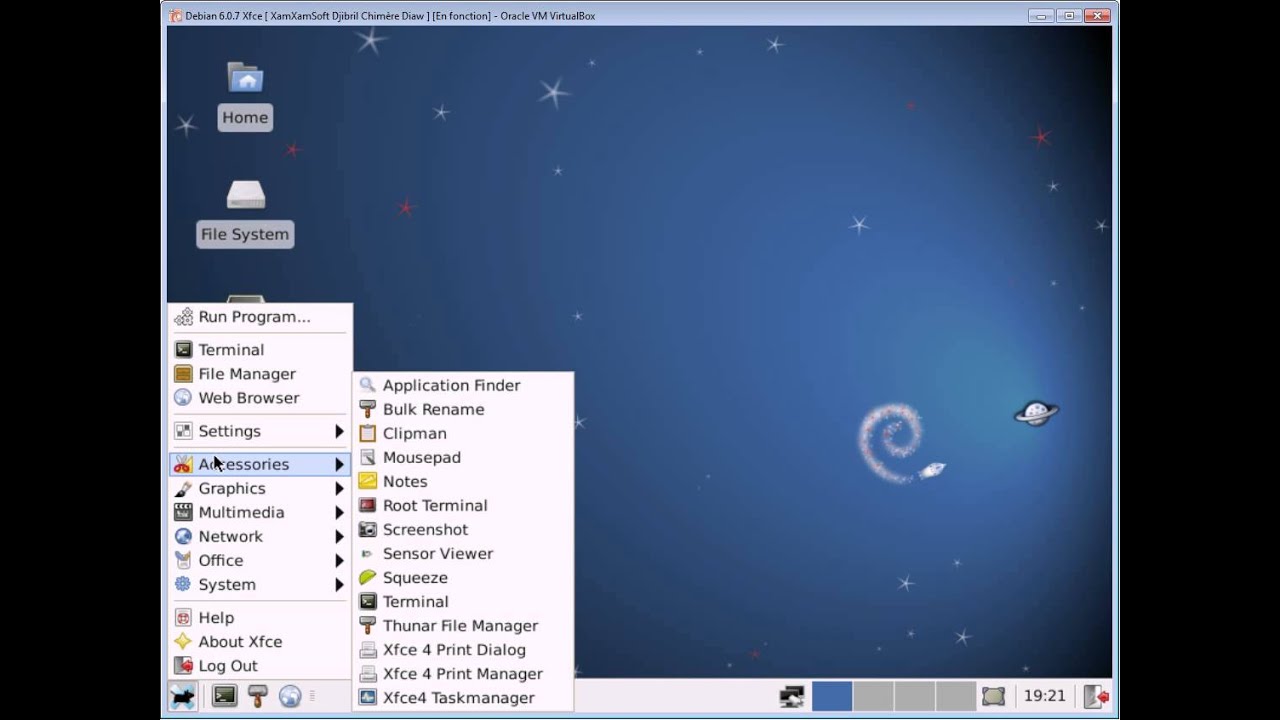This screenshot has height=720, width=1280.
Task: Expand the System submenu arrow
Action: tap(339, 584)
